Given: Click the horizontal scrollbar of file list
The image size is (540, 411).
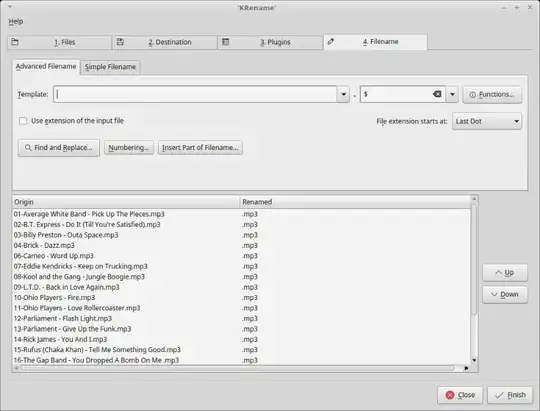Looking at the screenshot, I should [x=238, y=368].
